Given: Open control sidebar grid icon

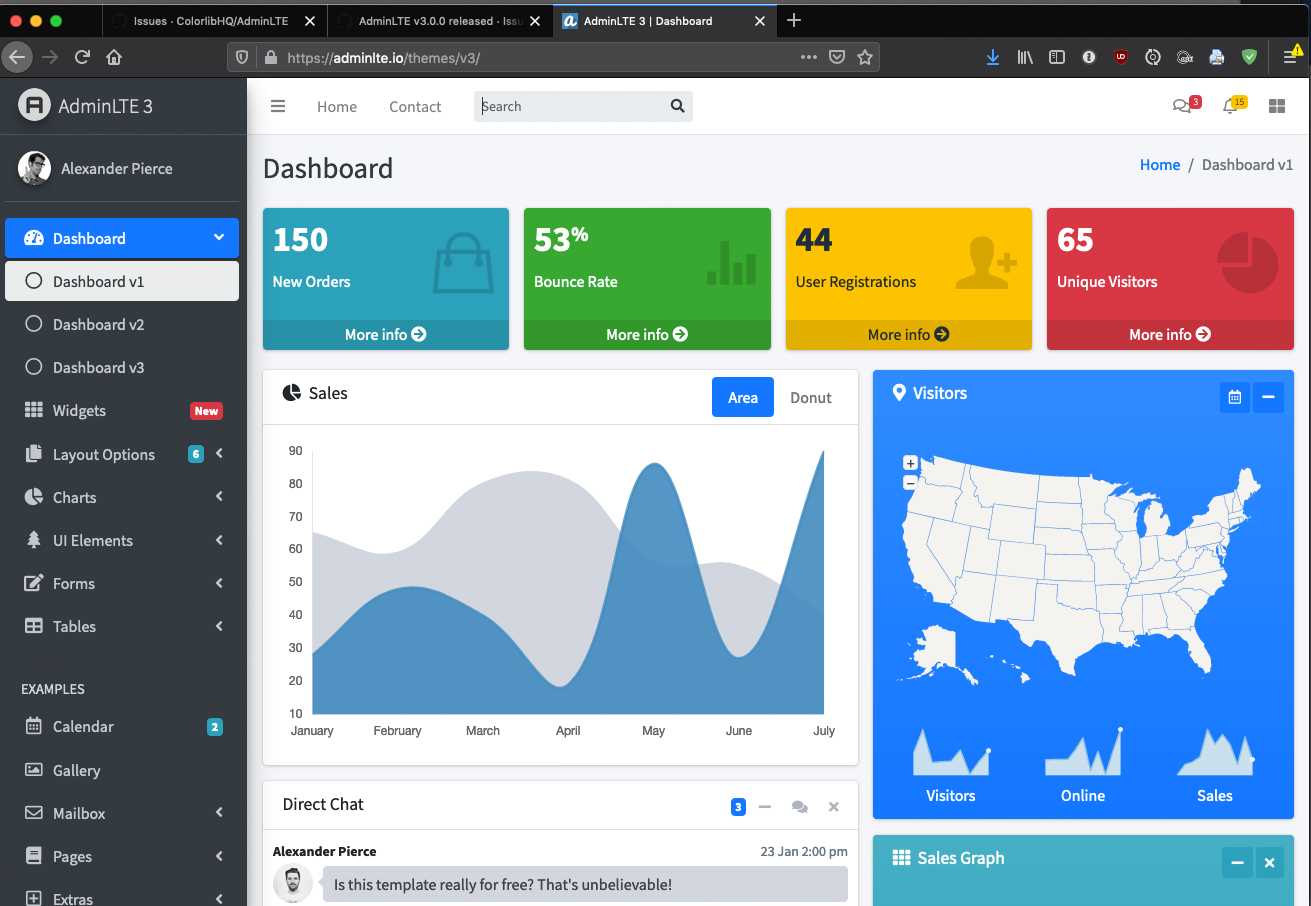Looking at the screenshot, I should tap(1277, 106).
